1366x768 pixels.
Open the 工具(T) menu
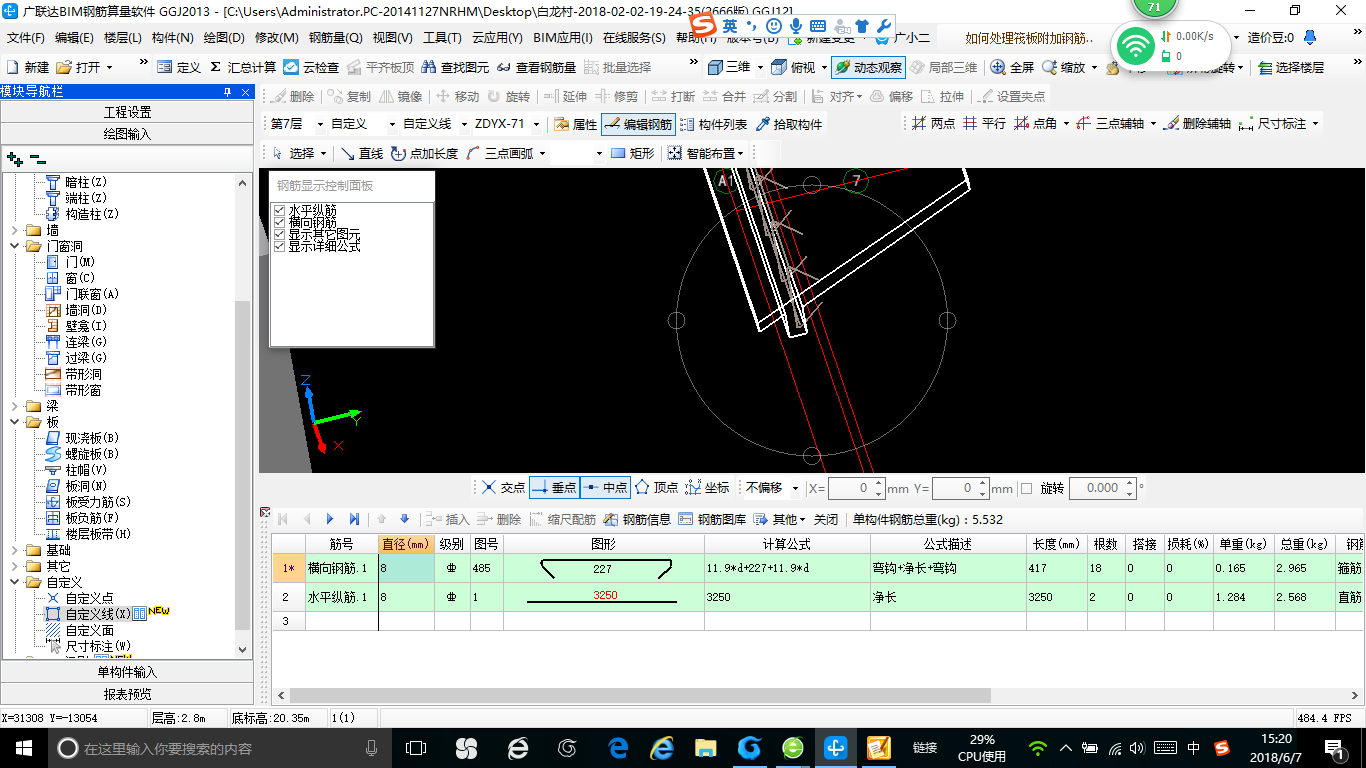[442, 38]
